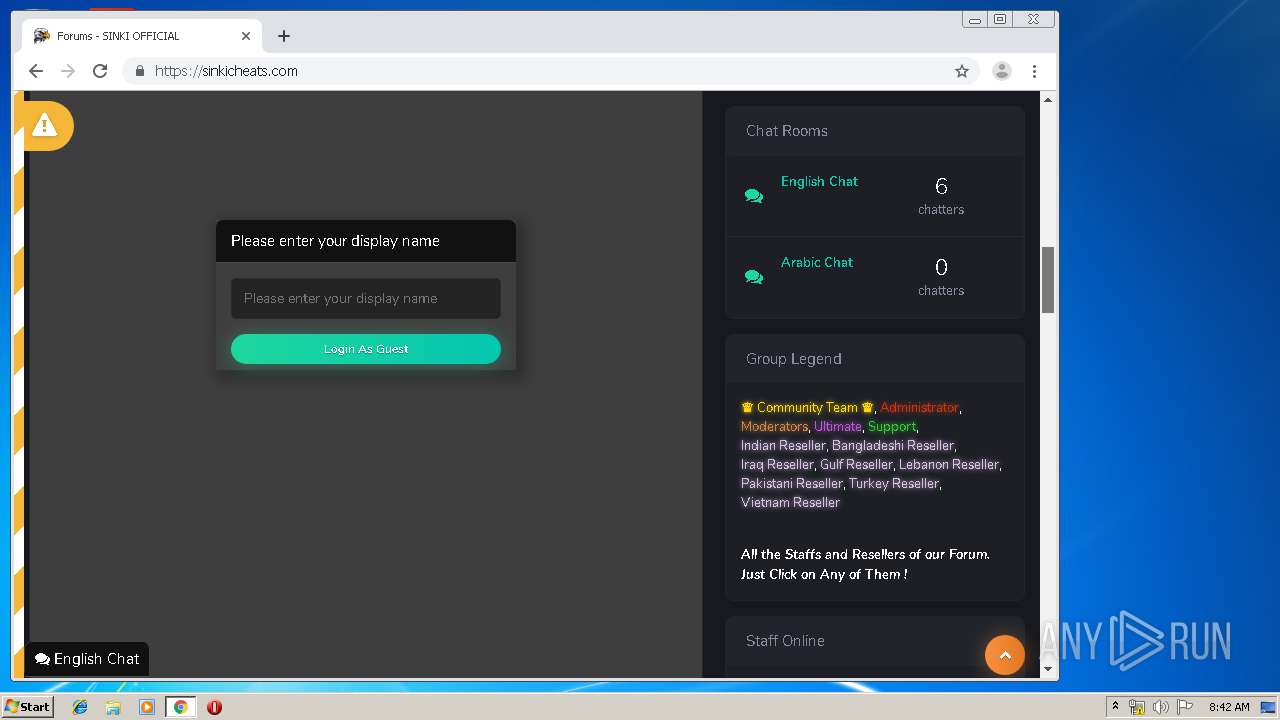Viewport: 1280px width, 720px height.
Task: Open the Chrome three-dot menu
Action: (x=1034, y=71)
